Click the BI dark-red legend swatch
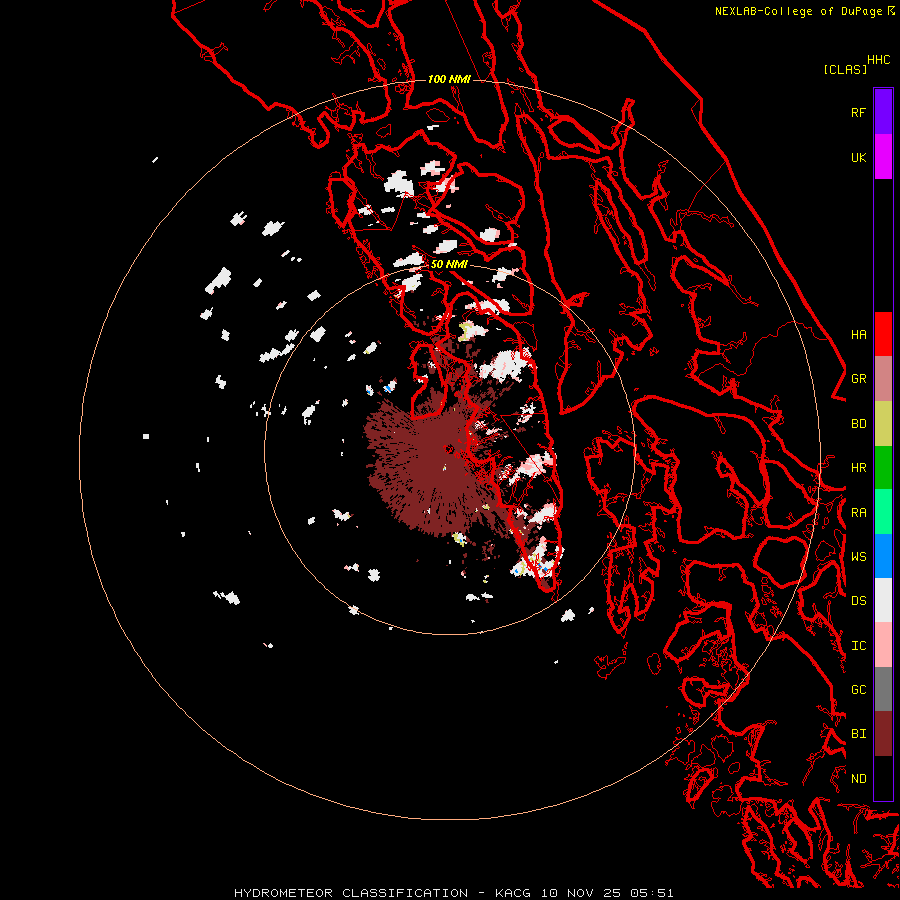900x900 pixels. [x=883, y=734]
